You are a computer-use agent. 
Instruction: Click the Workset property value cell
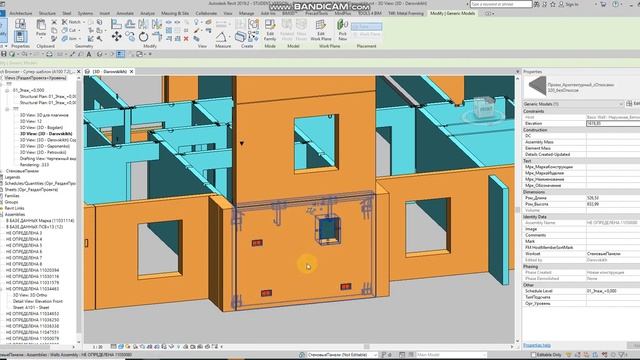[x=613, y=254]
